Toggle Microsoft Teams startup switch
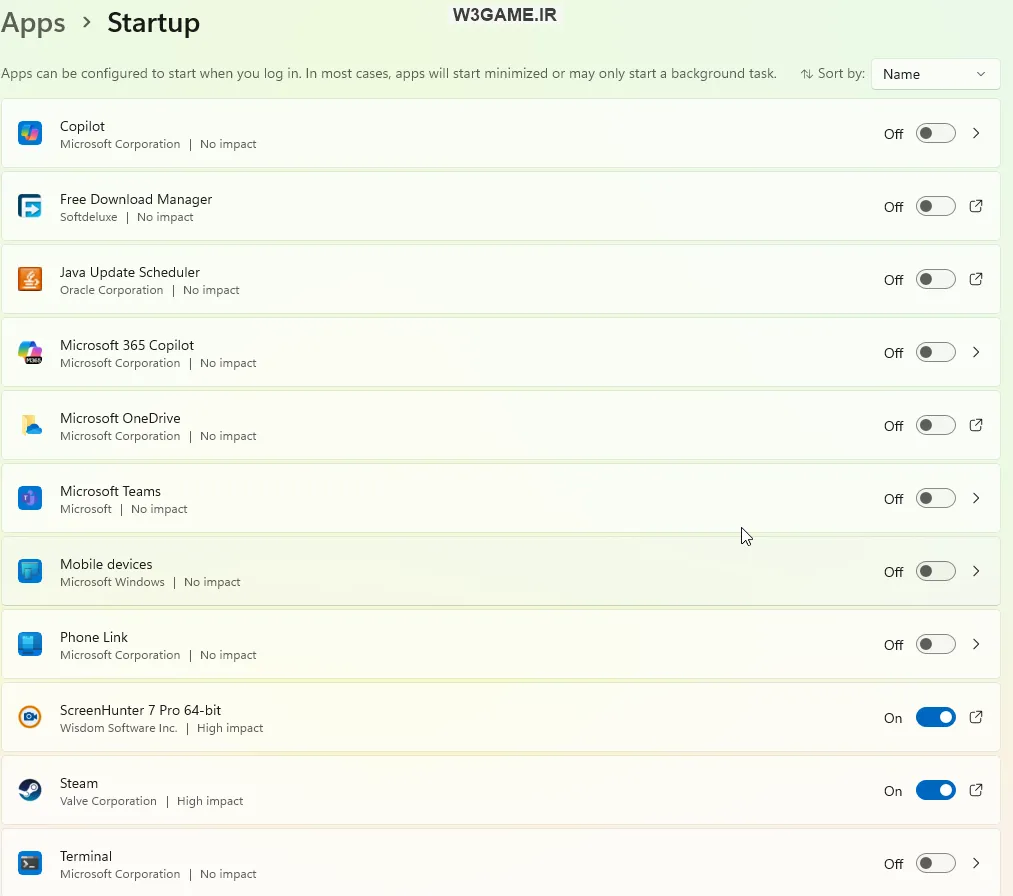Image resolution: width=1013 pixels, height=896 pixels. (x=935, y=499)
